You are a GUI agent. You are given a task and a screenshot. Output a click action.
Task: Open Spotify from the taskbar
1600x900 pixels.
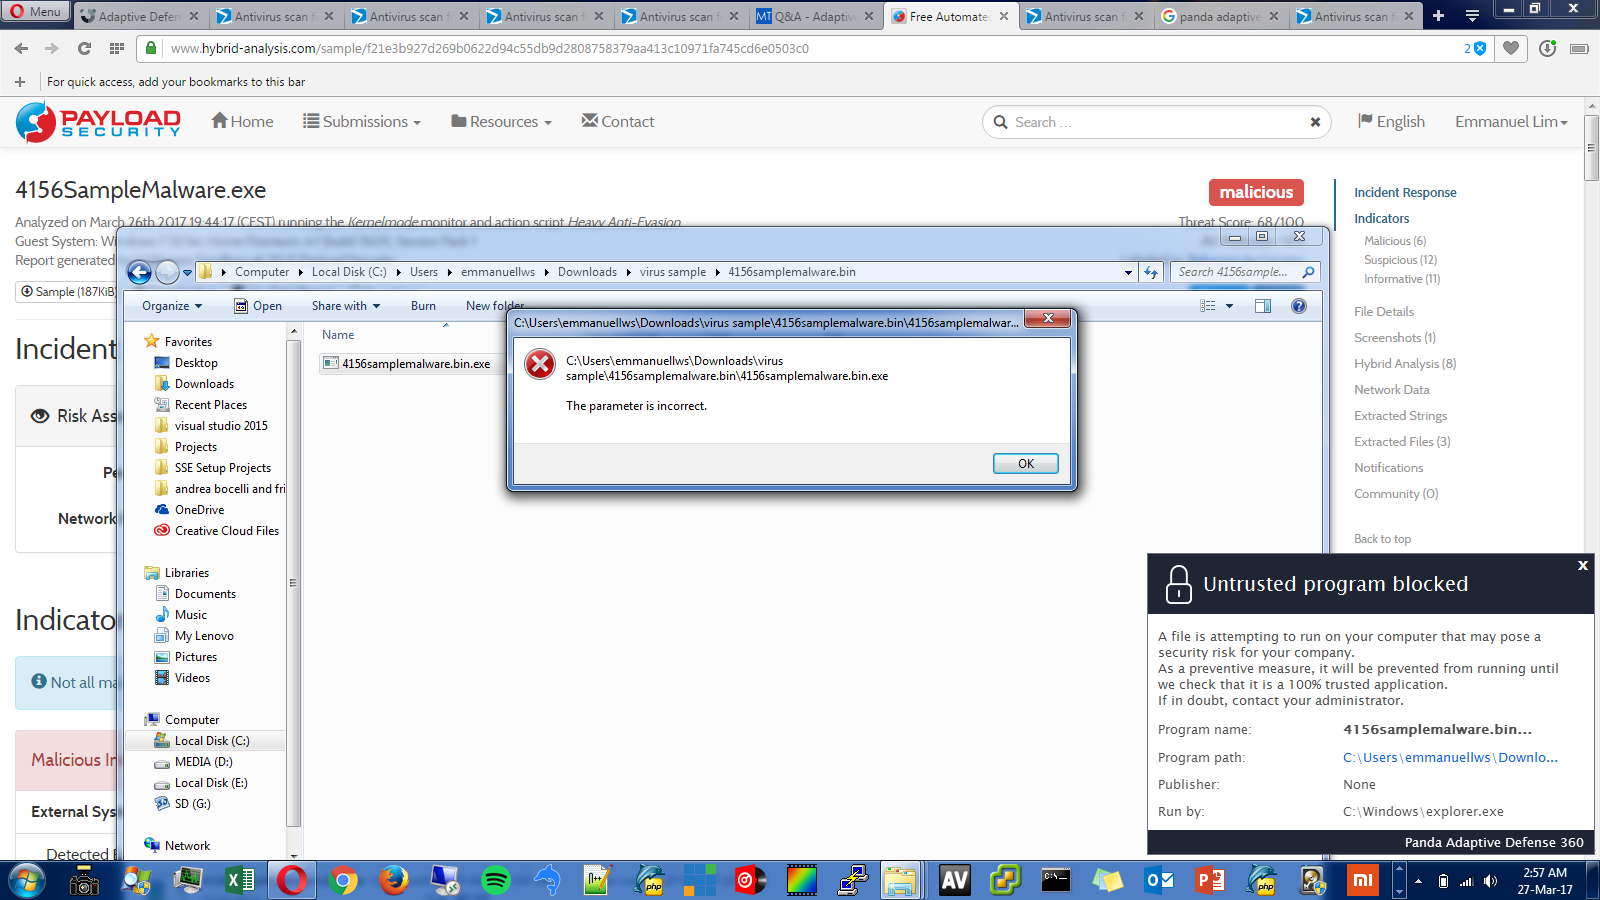[x=496, y=881]
